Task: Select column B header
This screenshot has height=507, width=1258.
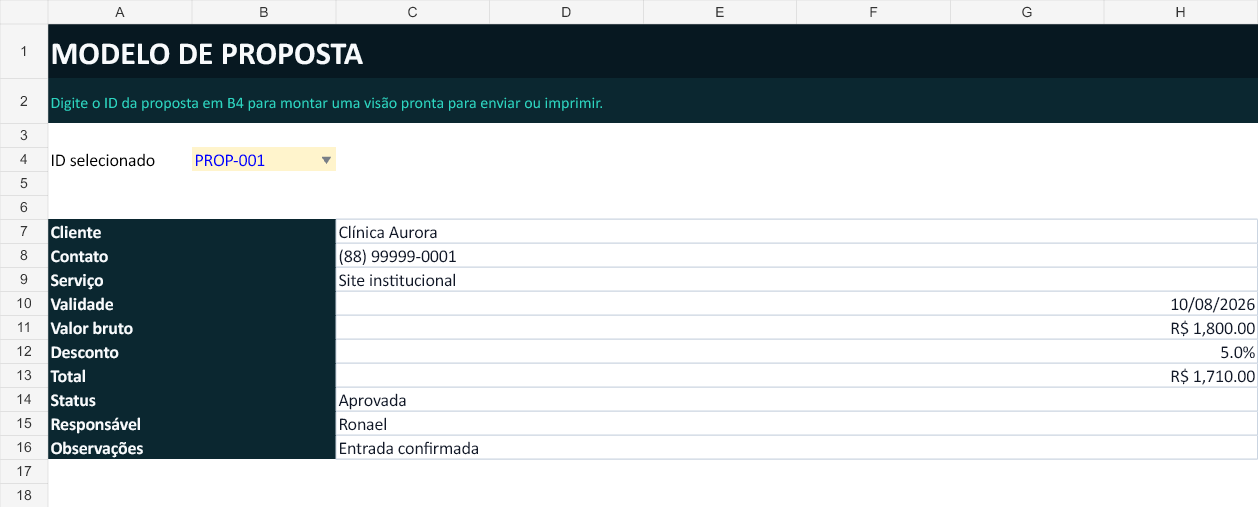Action: click(264, 12)
